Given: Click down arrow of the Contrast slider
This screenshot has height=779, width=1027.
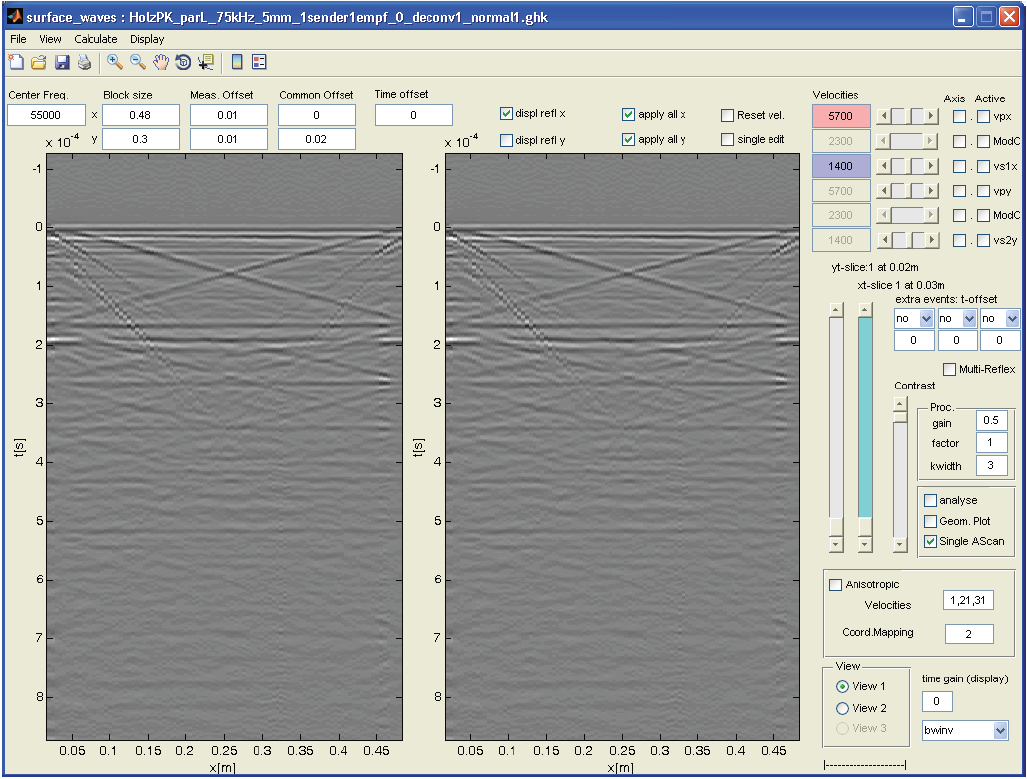Looking at the screenshot, I should click(901, 544).
